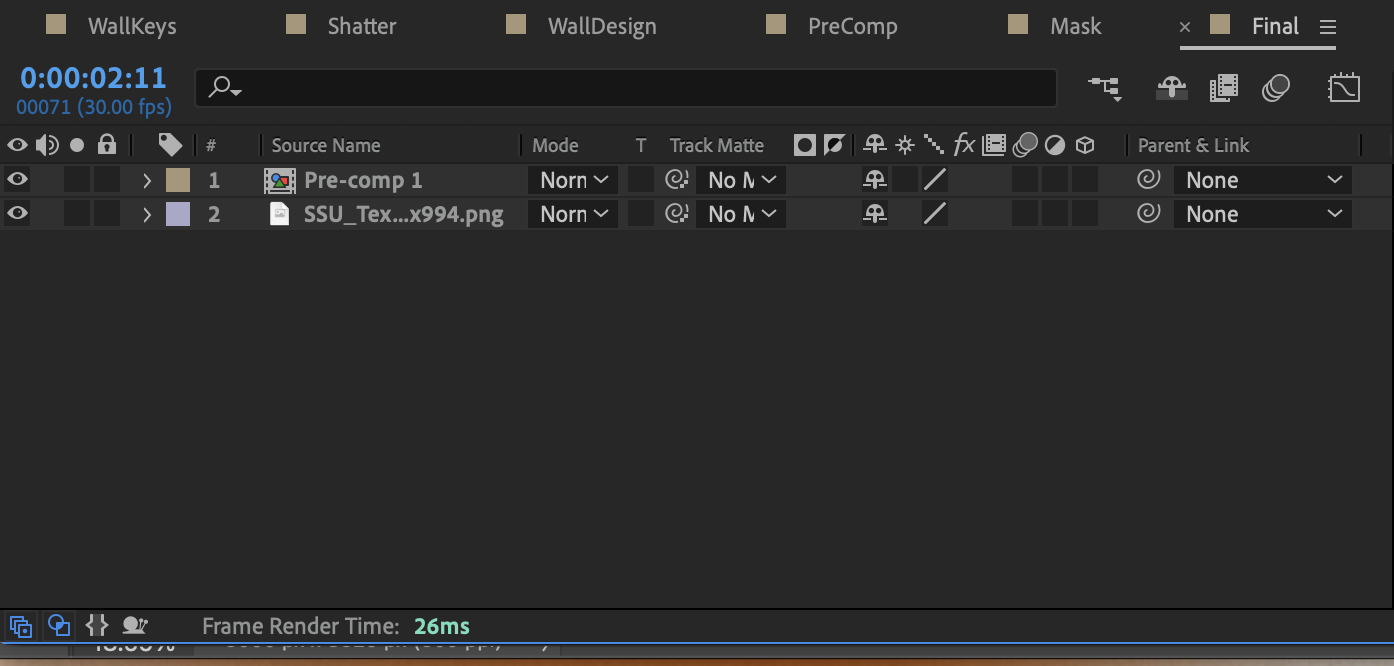Enable Hide Shy Layers for the composition
The height and width of the screenshot is (666, 1394).
pos(1171,88)
